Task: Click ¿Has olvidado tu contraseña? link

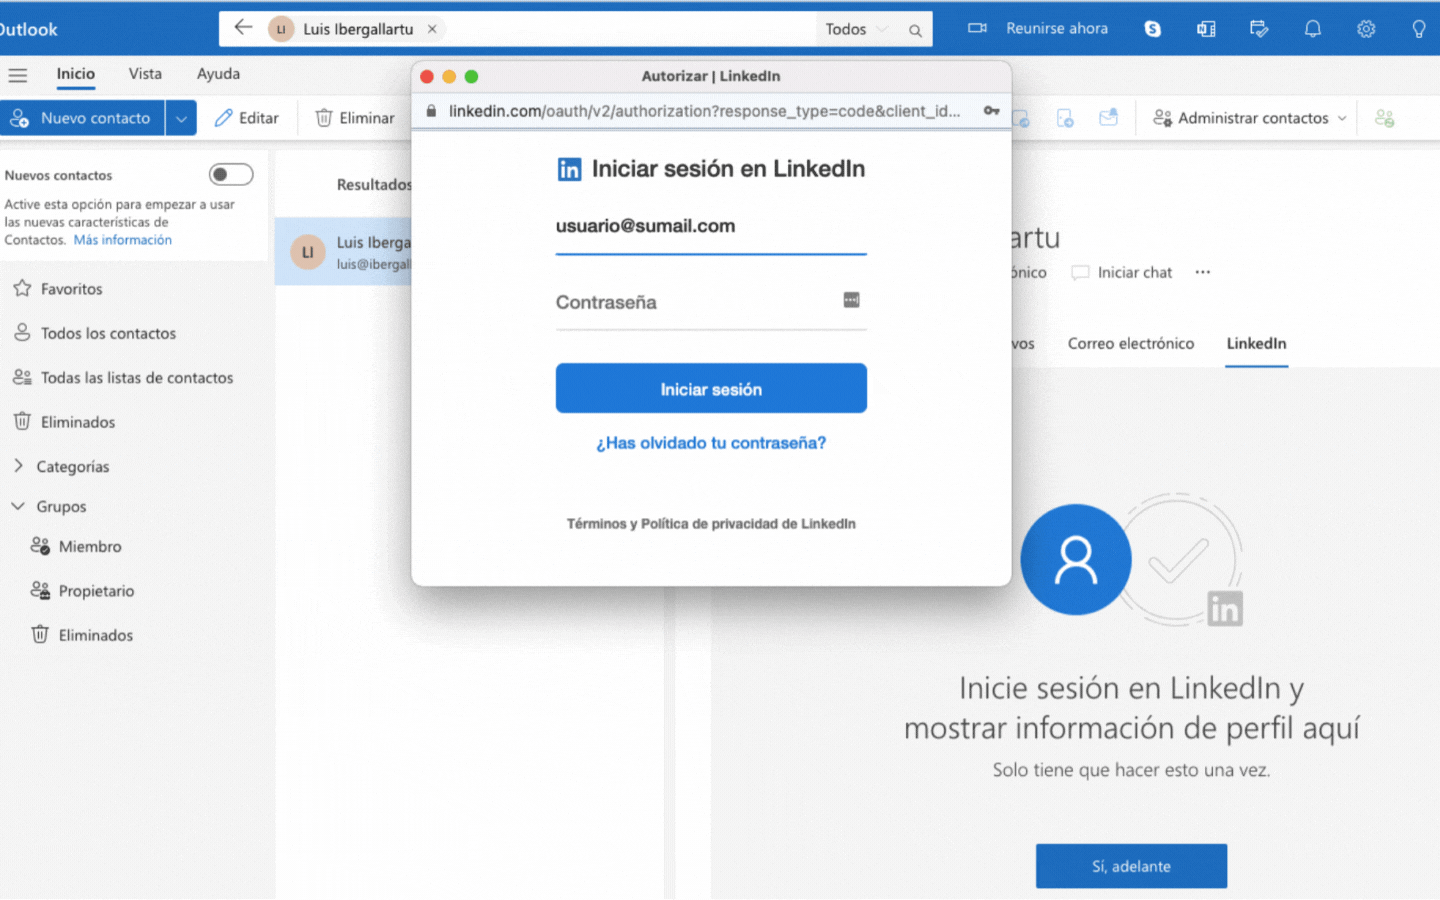Action: [x=711, y=443]
